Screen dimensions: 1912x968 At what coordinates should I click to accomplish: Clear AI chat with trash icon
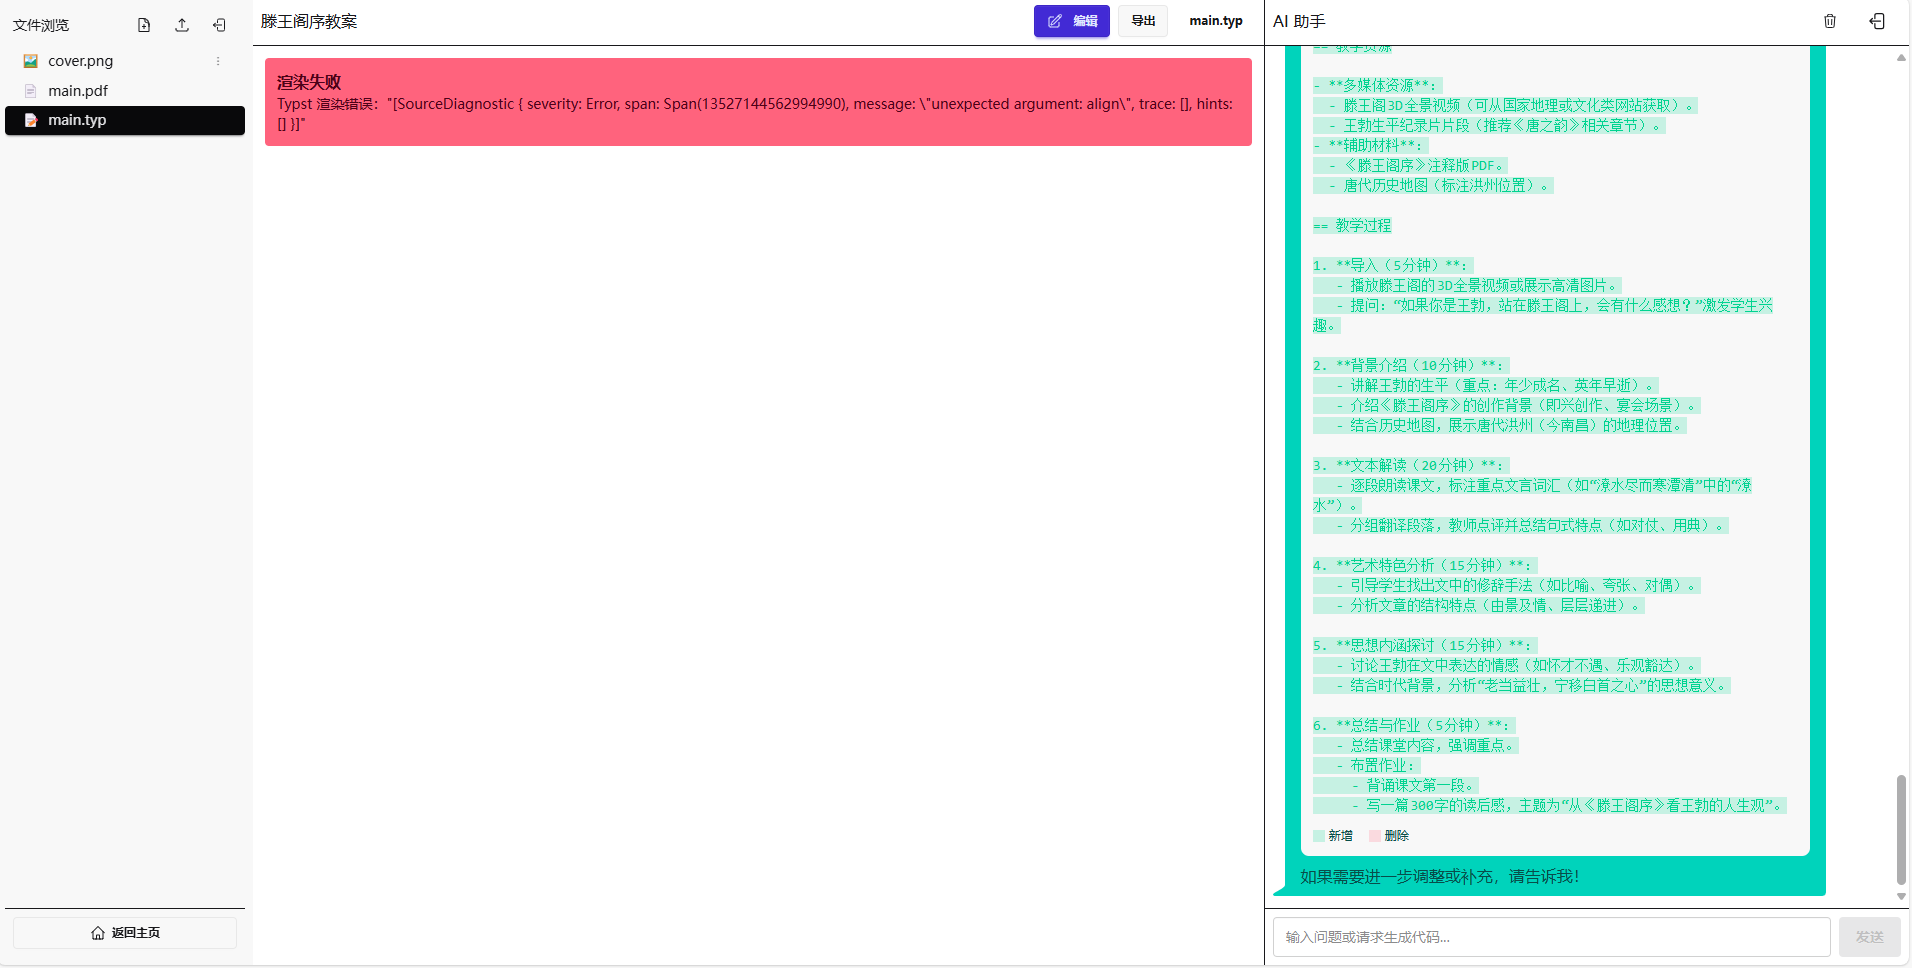(1830, 21)
